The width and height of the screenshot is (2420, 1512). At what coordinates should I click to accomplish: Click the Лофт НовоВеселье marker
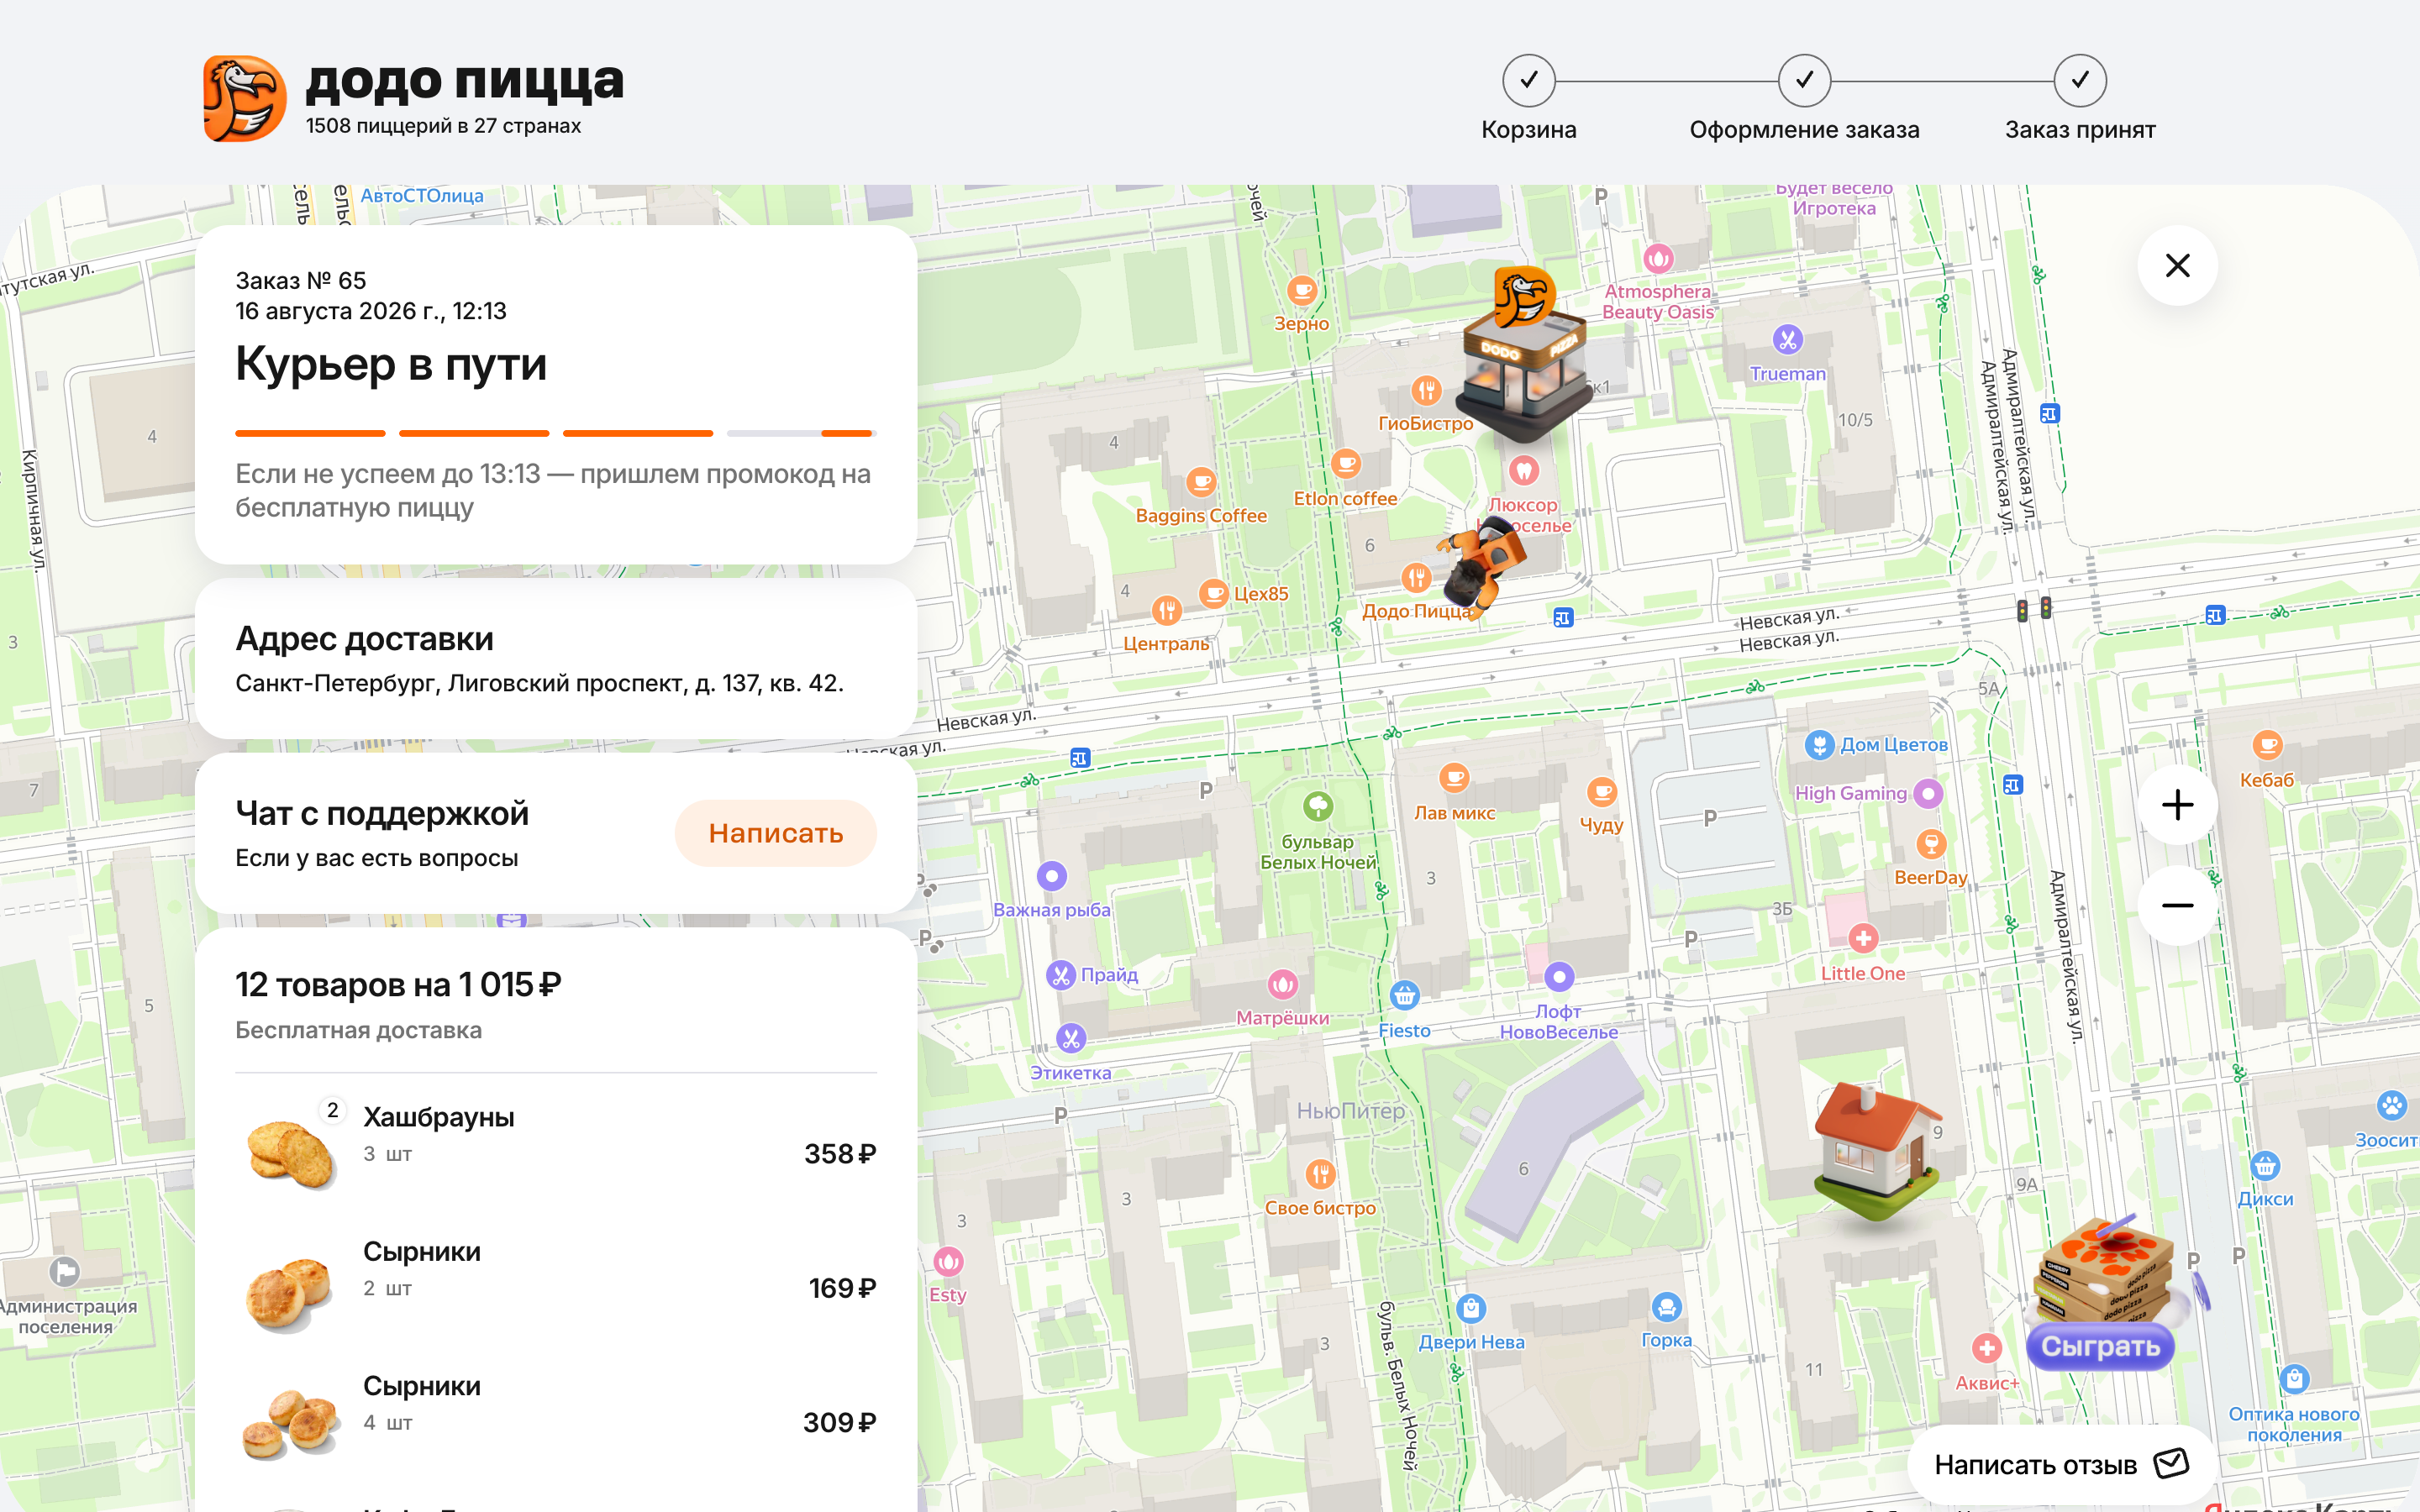point(1559,976)
